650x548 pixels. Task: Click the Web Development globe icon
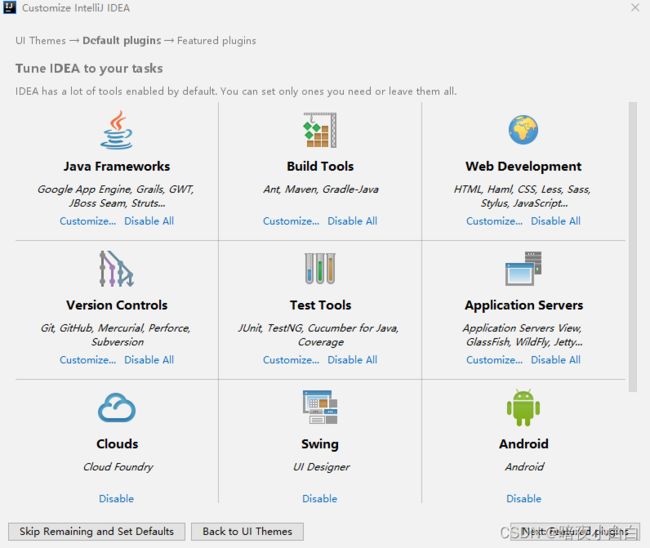[x=523, y=130]
